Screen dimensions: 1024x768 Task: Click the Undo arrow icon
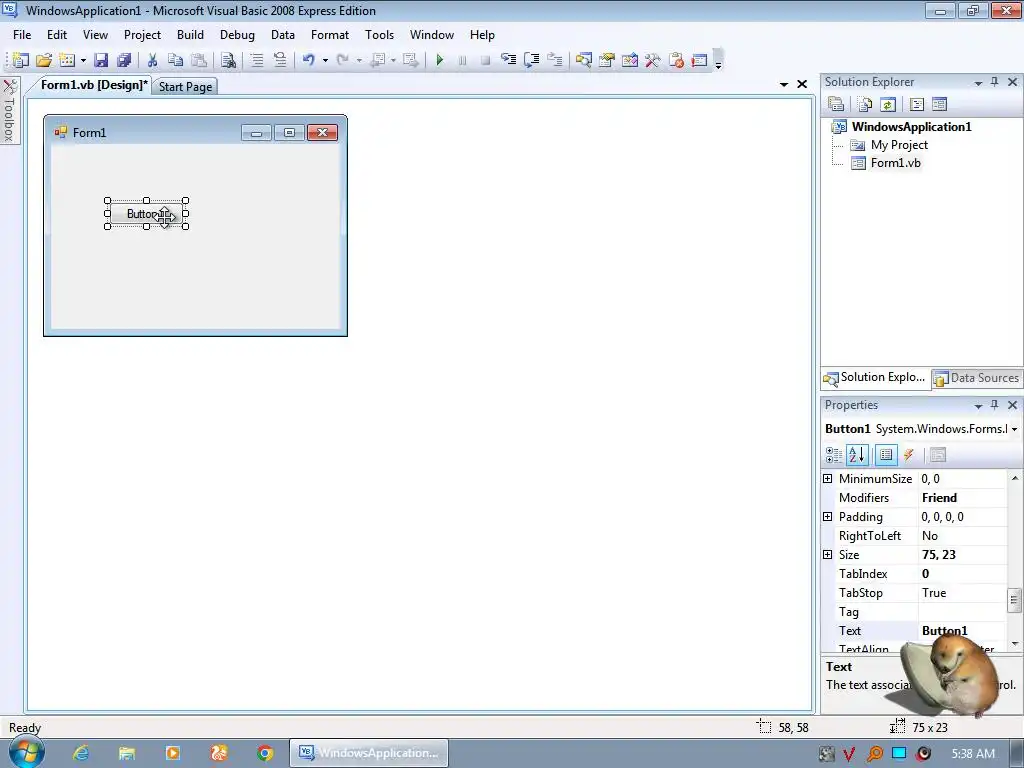(x=308, y=60)
